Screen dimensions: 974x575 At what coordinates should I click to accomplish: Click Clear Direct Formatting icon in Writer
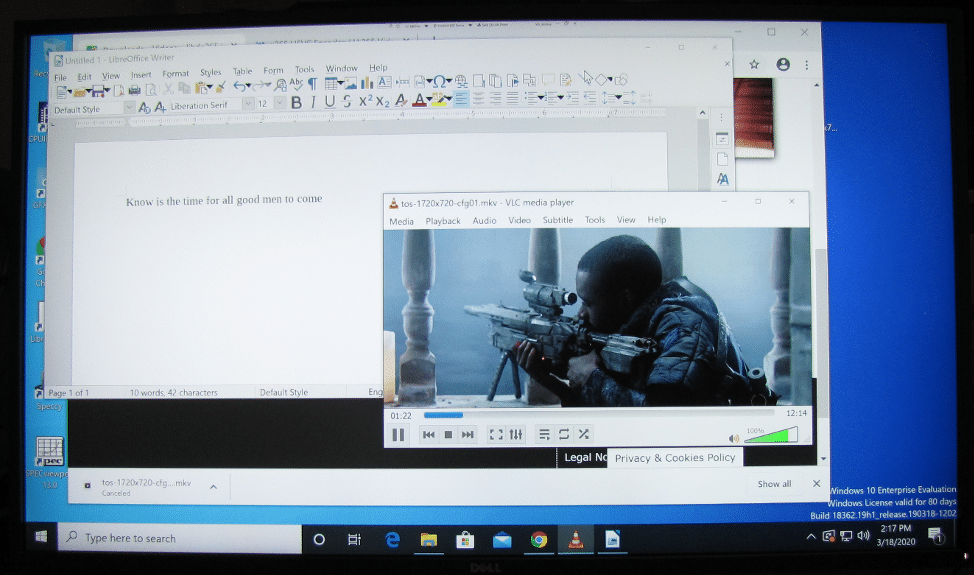(x=401, y=100)
